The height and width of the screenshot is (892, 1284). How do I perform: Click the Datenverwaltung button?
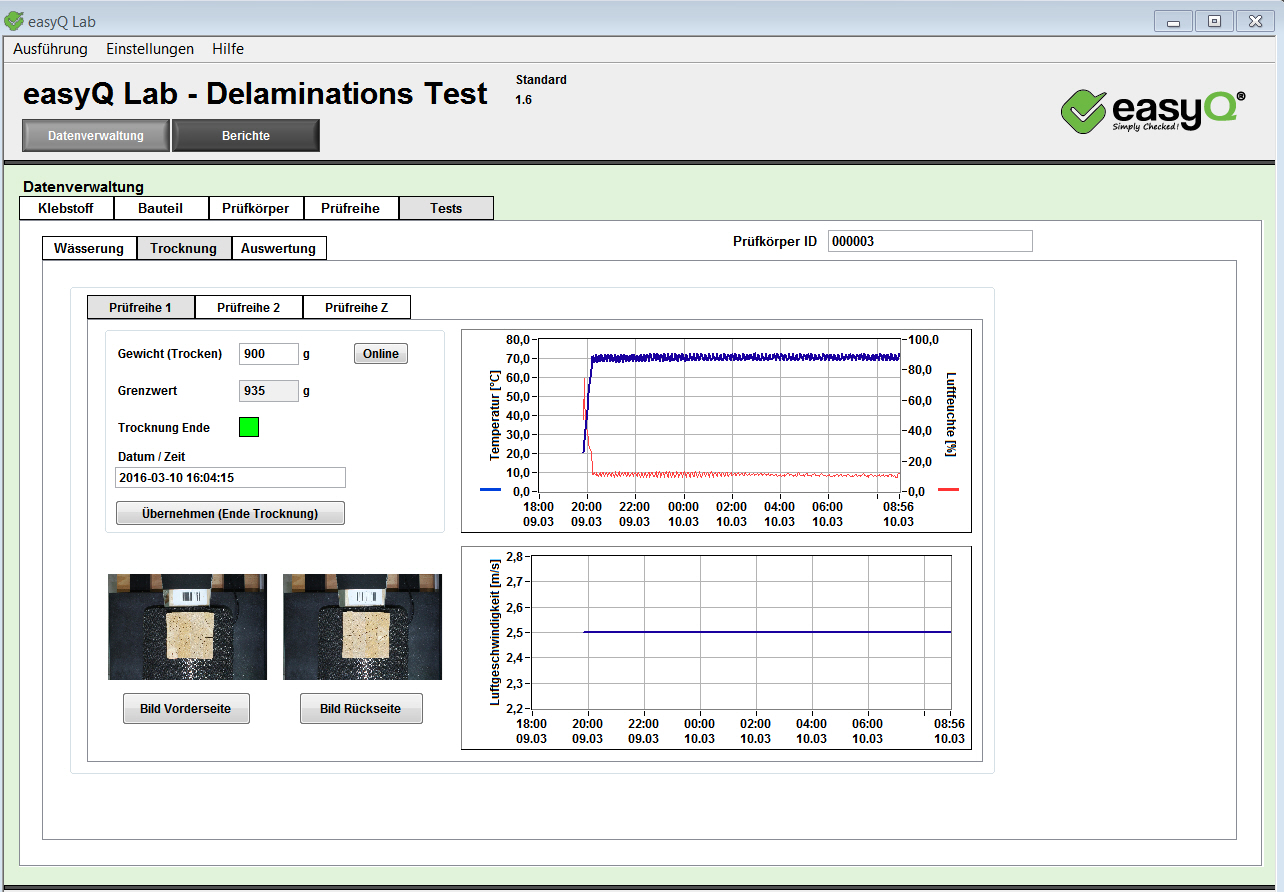96,136
